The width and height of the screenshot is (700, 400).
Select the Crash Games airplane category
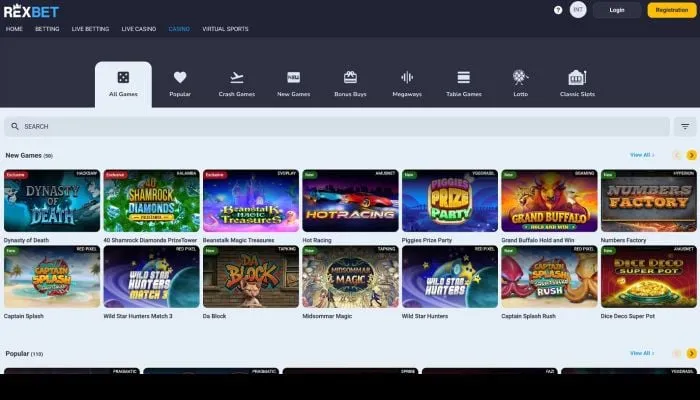click(237, 84)
